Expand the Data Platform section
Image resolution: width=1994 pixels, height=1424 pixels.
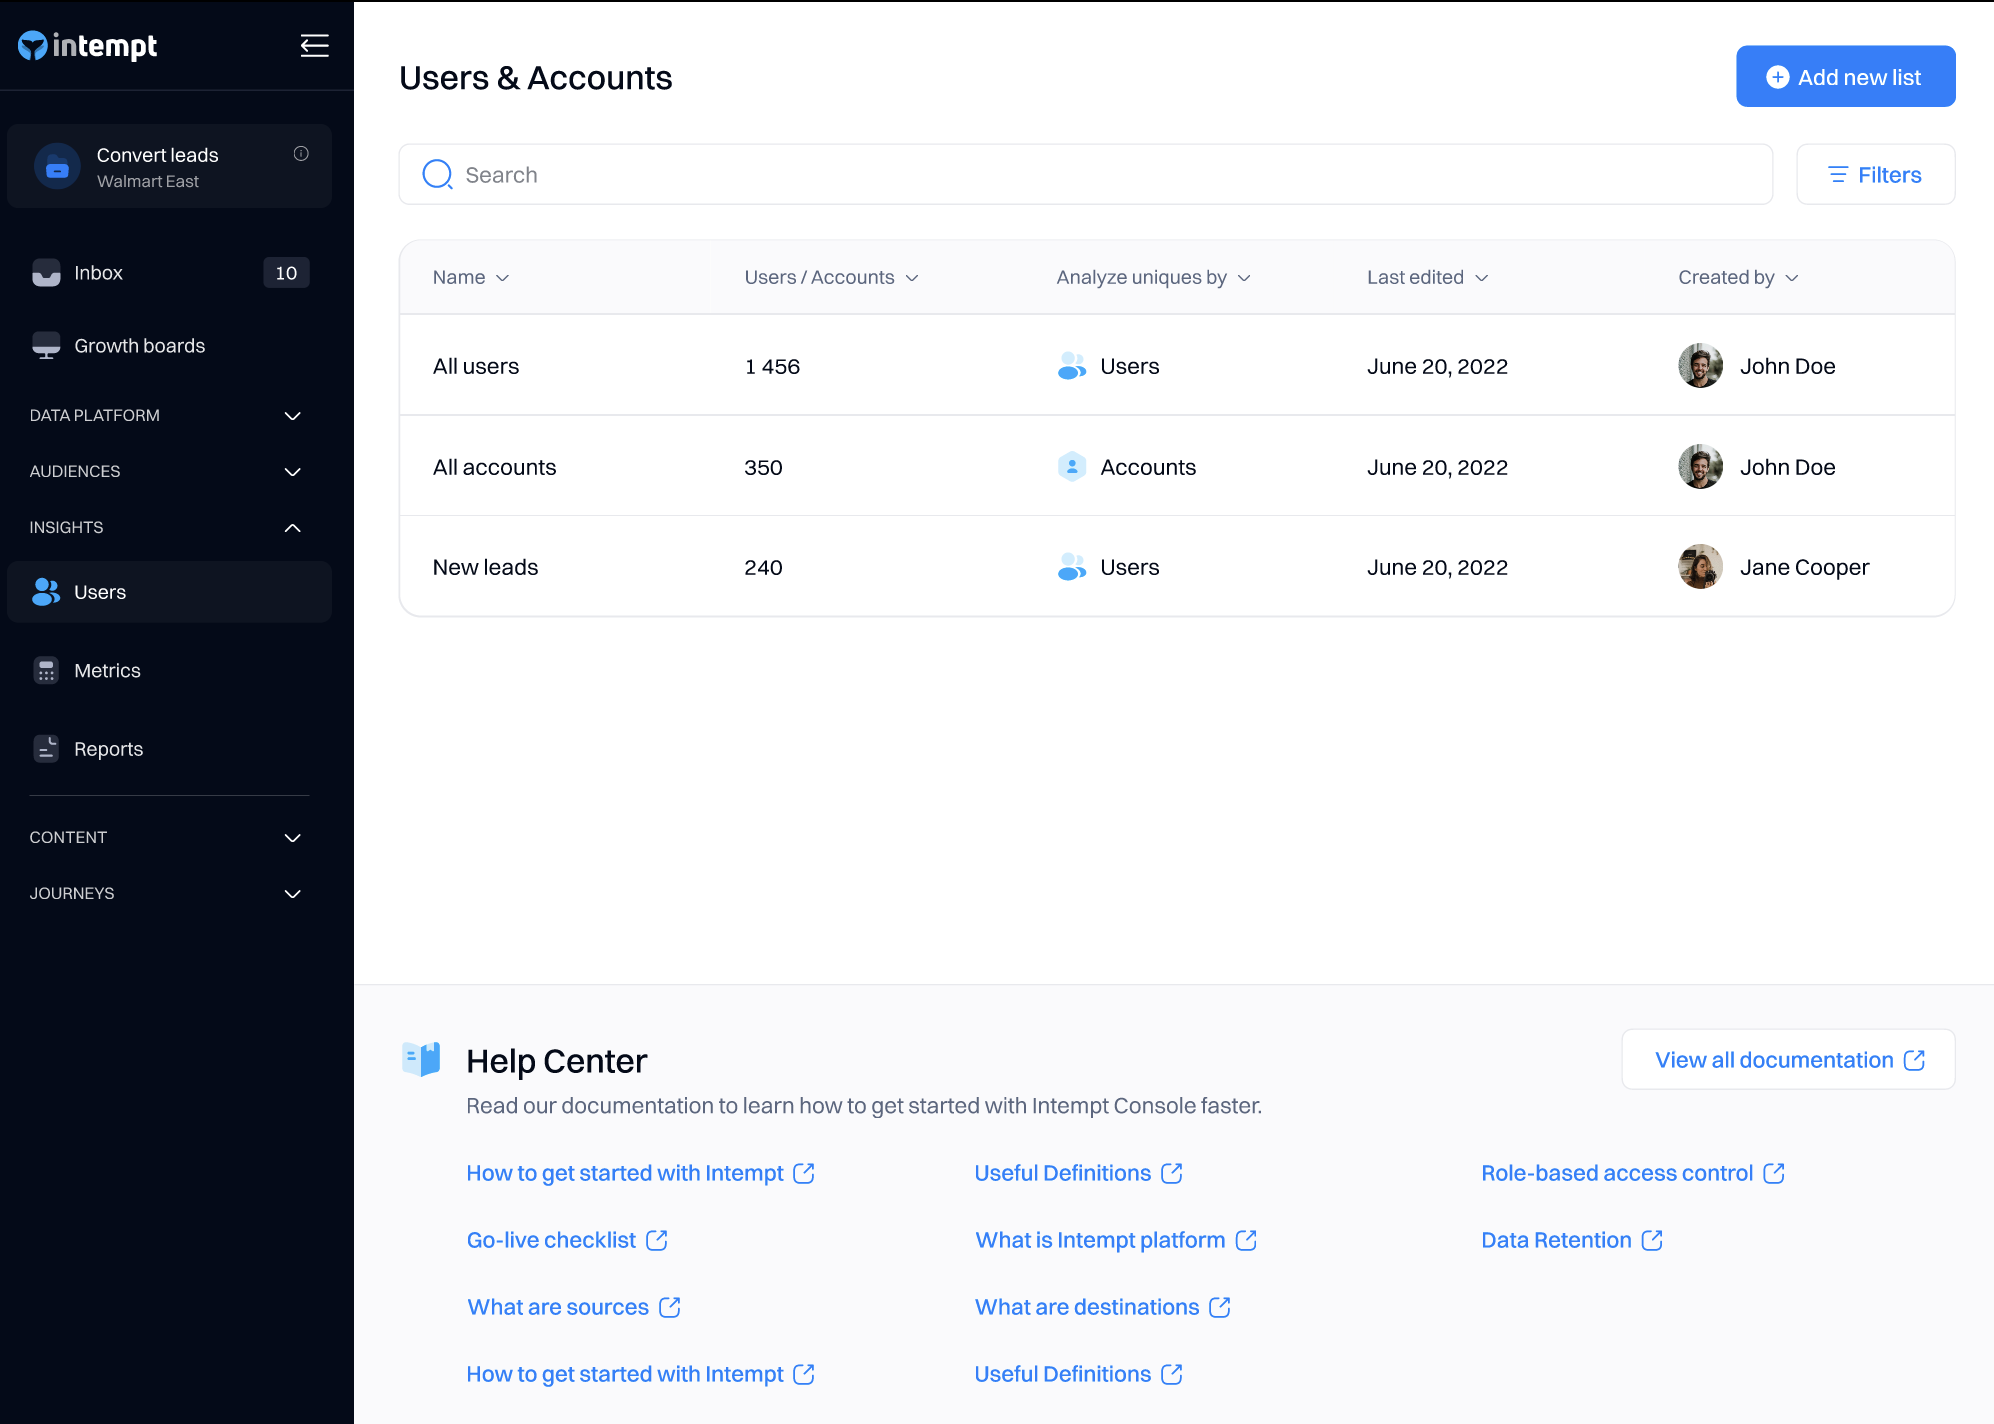[x=293, y=416]
